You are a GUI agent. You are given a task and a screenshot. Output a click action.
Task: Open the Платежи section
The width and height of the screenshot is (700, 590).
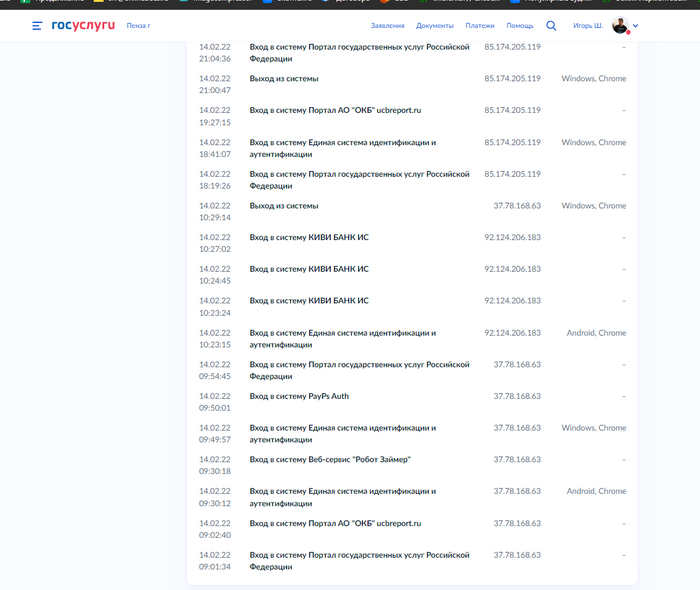[x=480, y=26]
